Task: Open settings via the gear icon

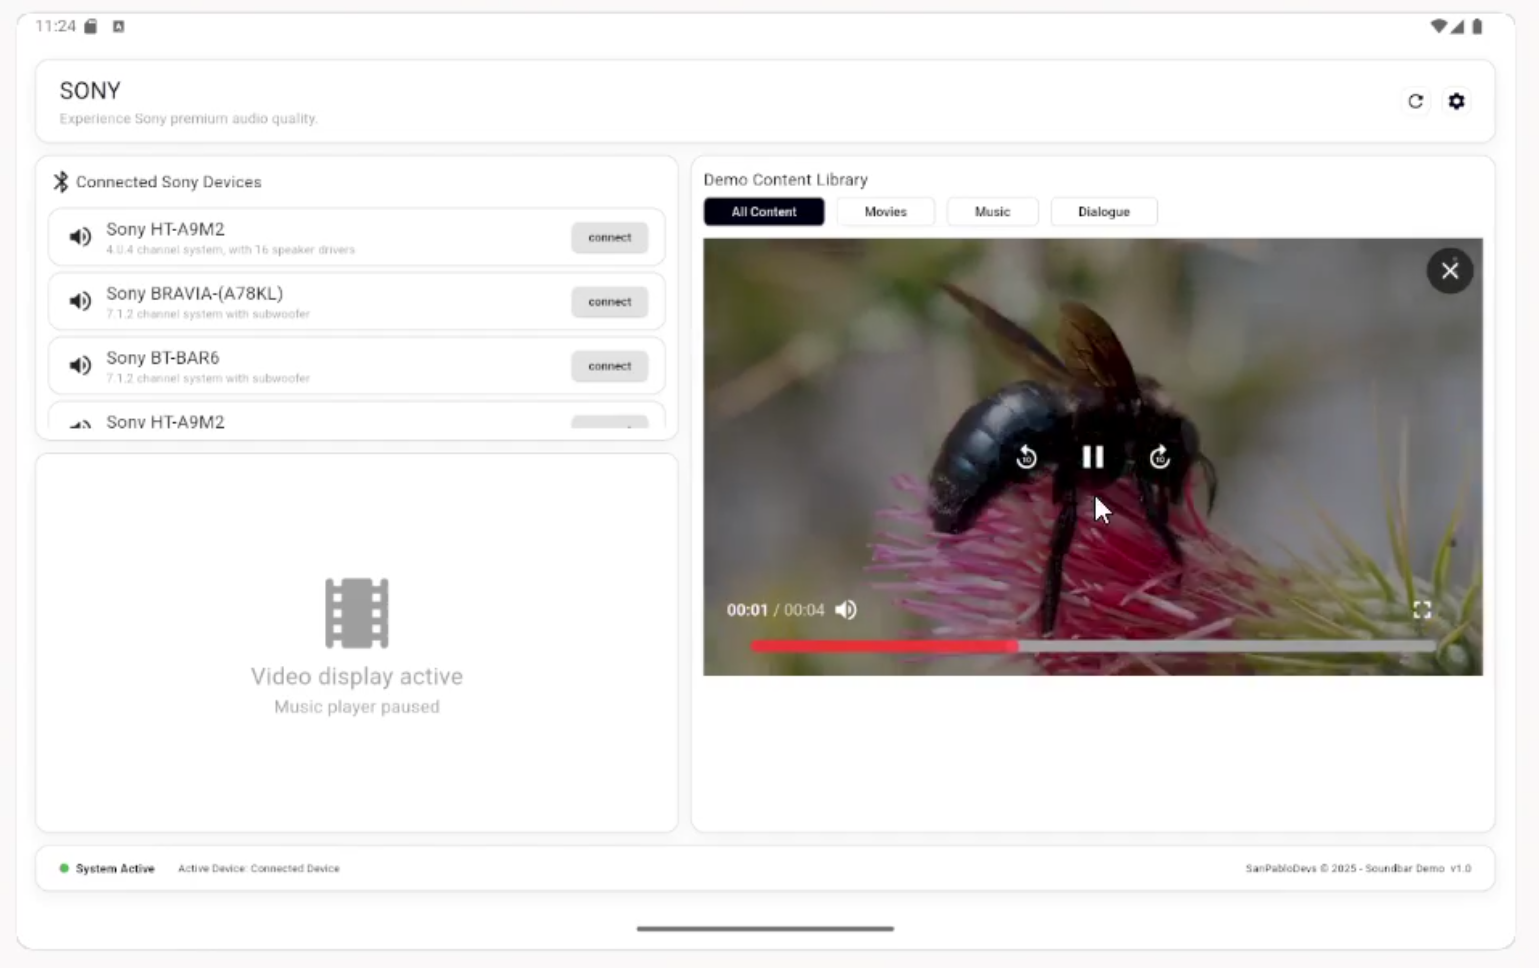Action: 1456,101
